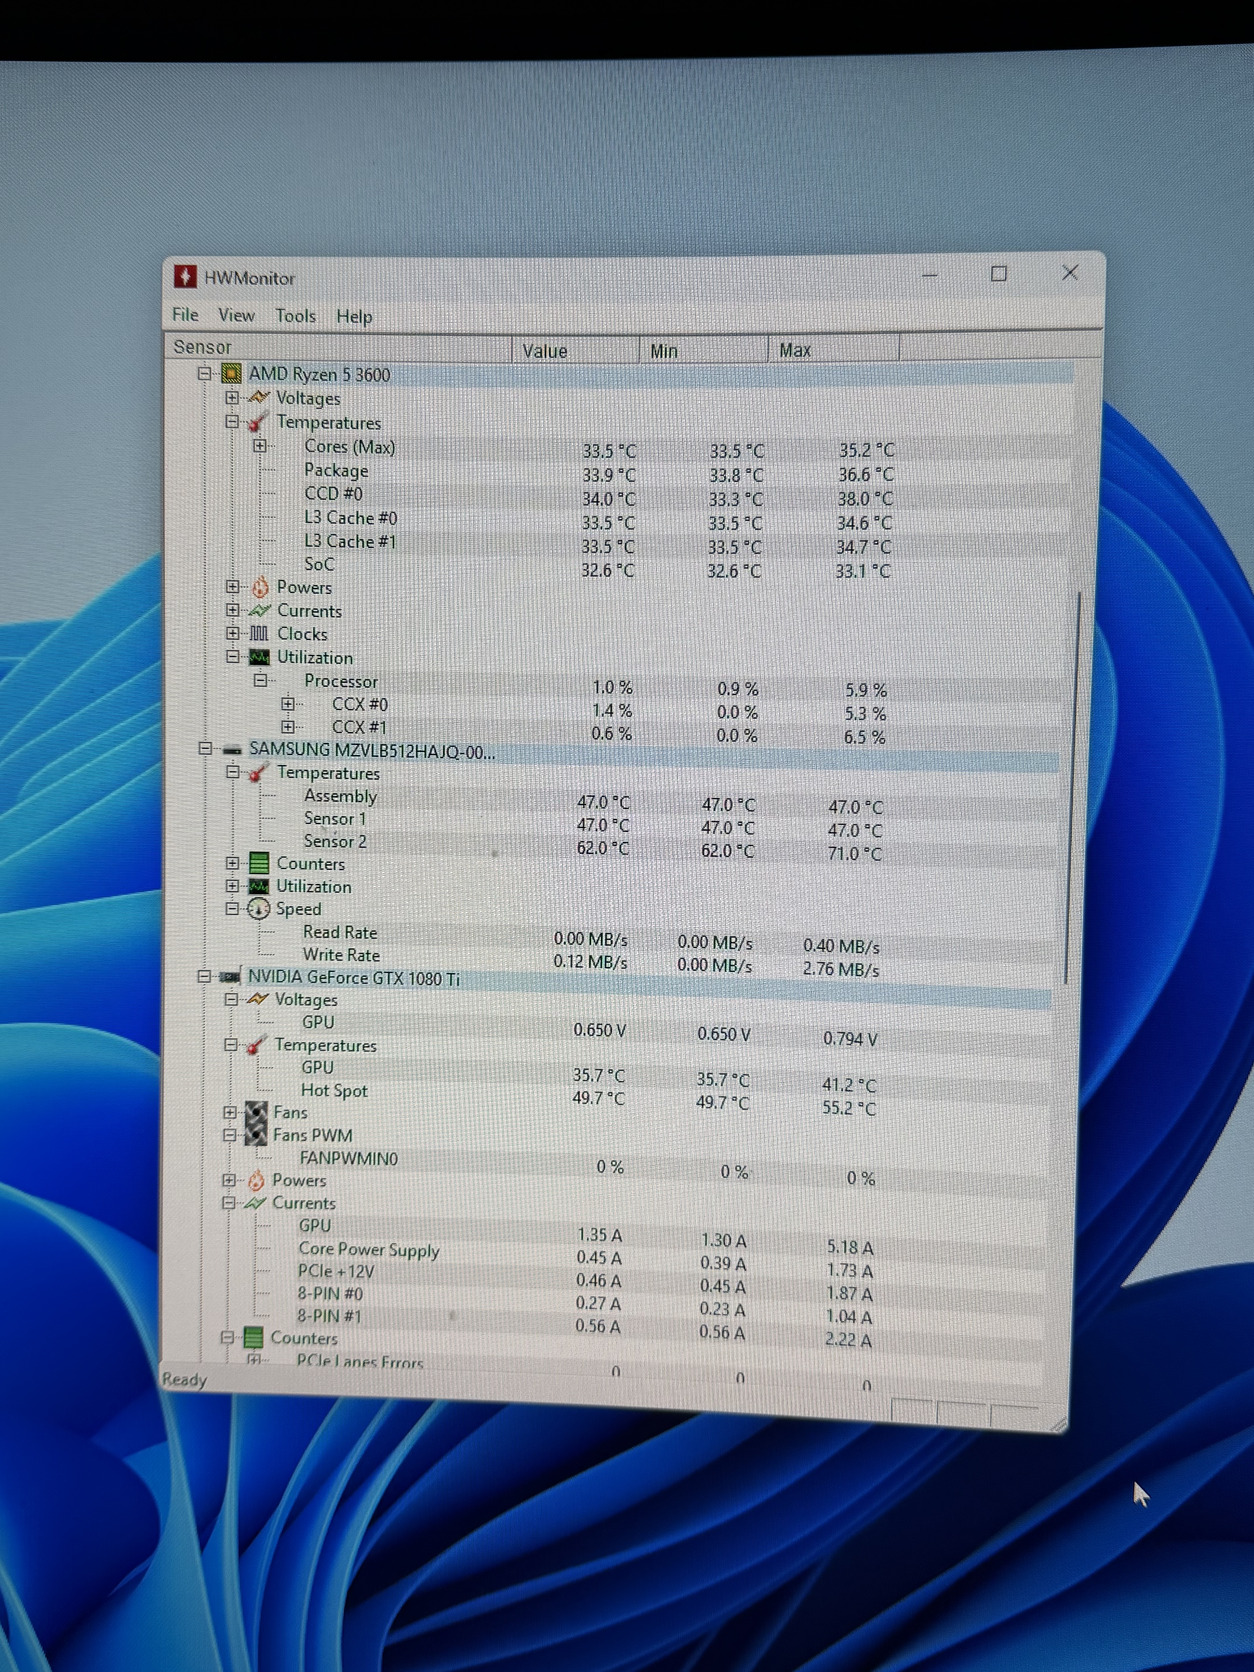Screen dimensions: 1254x1672
Task: Click the GPU Voltages lightning icon
Action: pos(257,999)
